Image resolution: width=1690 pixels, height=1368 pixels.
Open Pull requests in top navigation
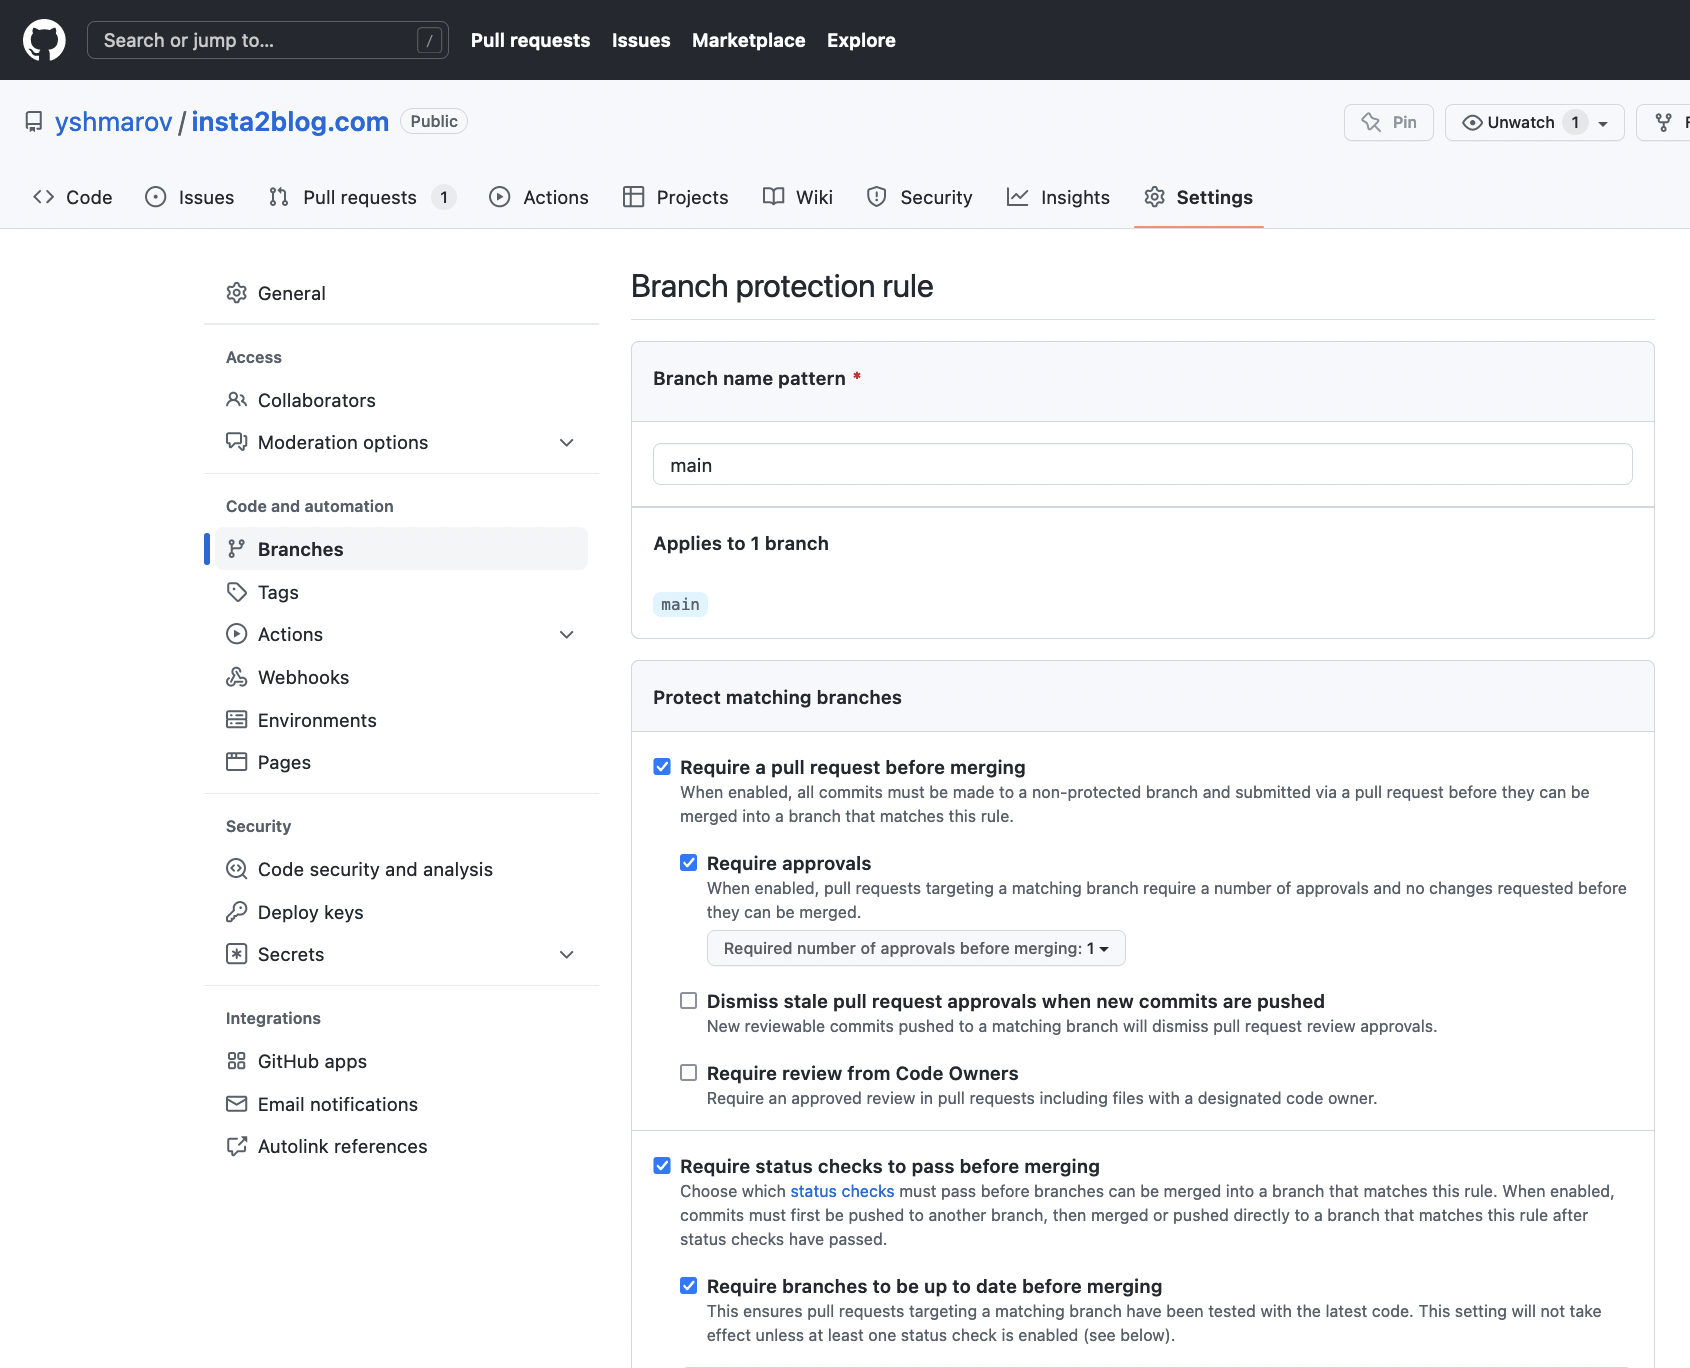(530, 40)
